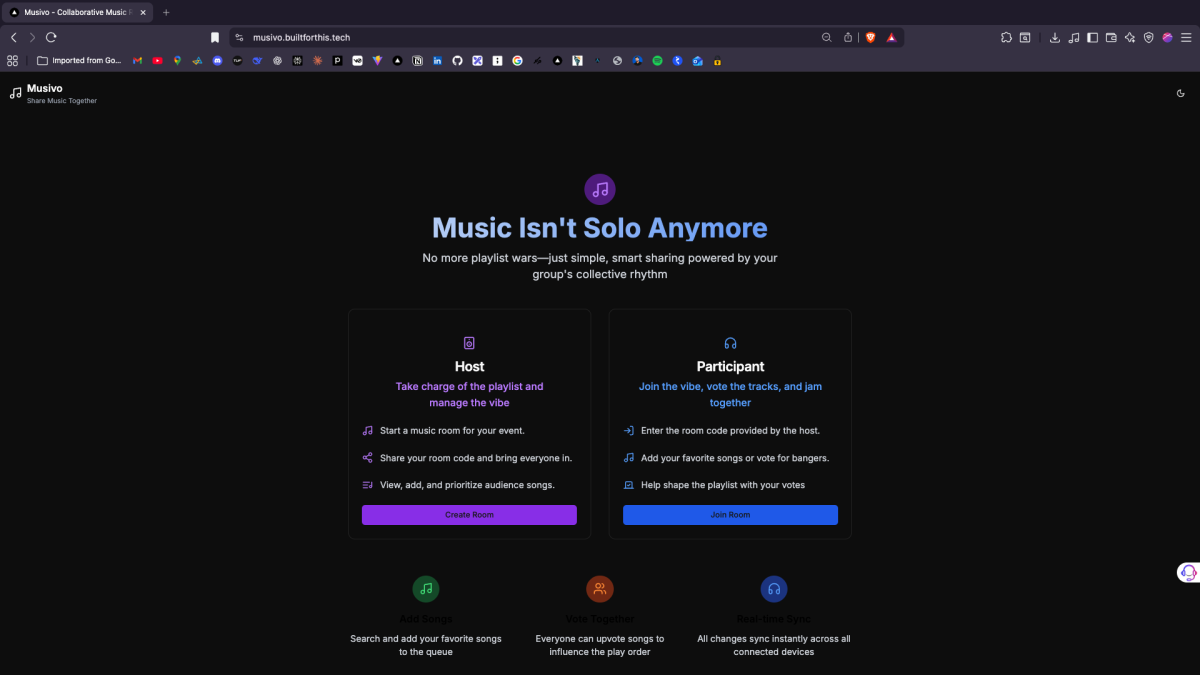Image resolution: width=1200 pixels, height=675 pixels.
Task: Click the zoom level magnifier in address bar
Action: [x=826, y=37]
